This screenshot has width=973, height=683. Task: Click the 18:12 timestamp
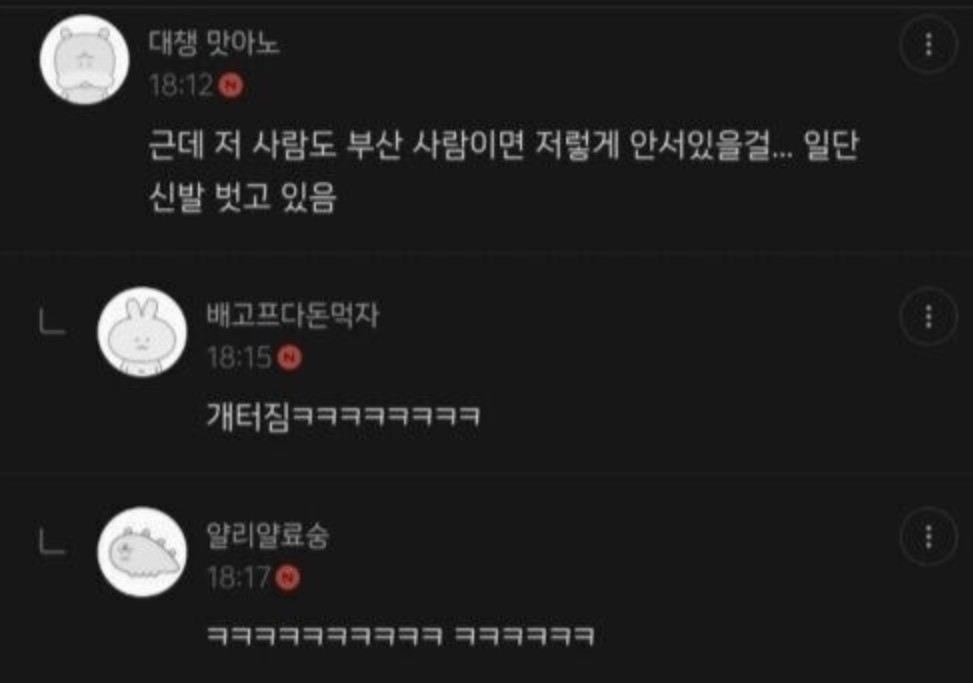tap(181, 85)
